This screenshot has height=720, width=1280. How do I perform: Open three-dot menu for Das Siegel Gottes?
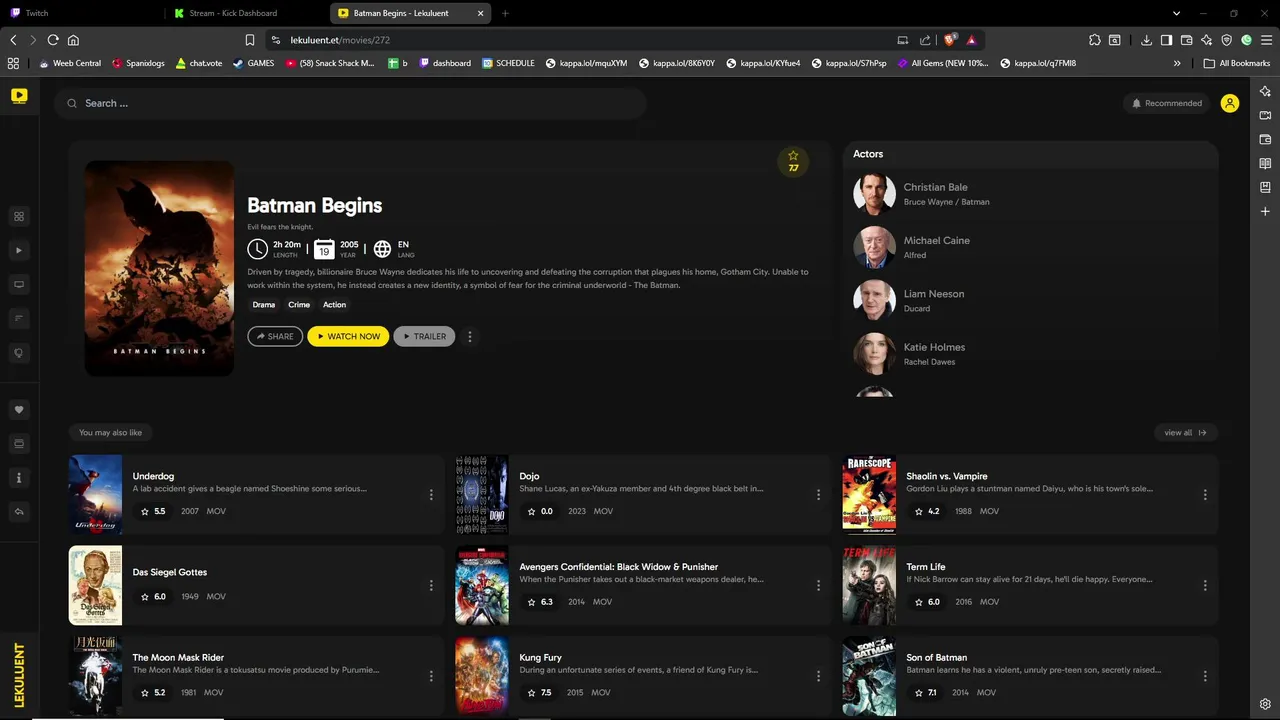(x=431, y=586)
